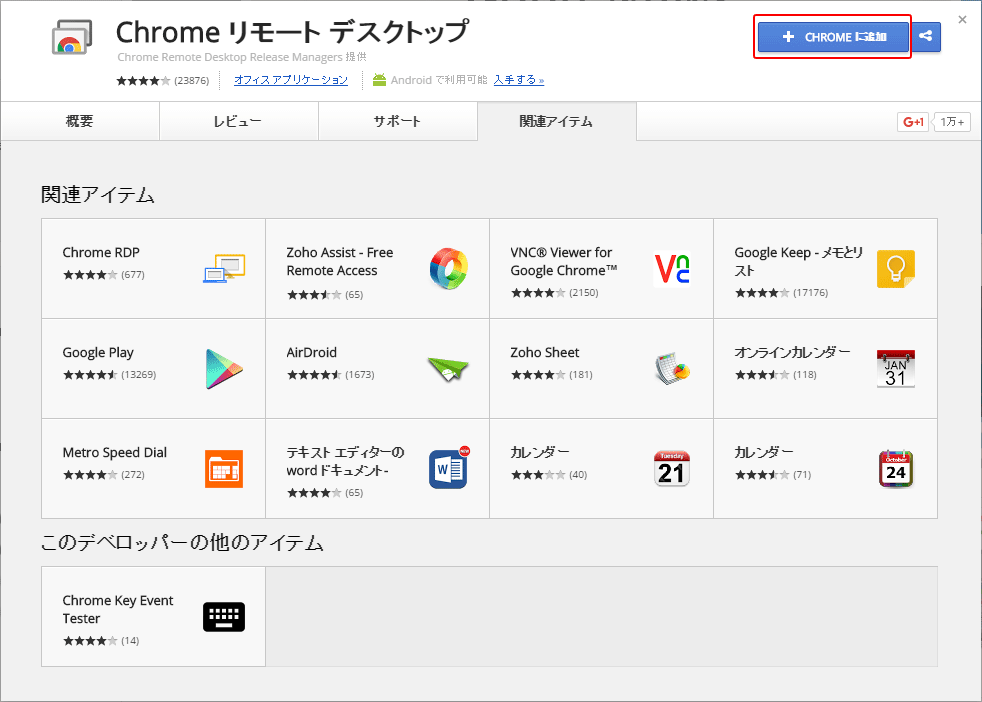Click the star rating with 23876 reviews
Screen dimensions: 982x702
pos(162,80)
